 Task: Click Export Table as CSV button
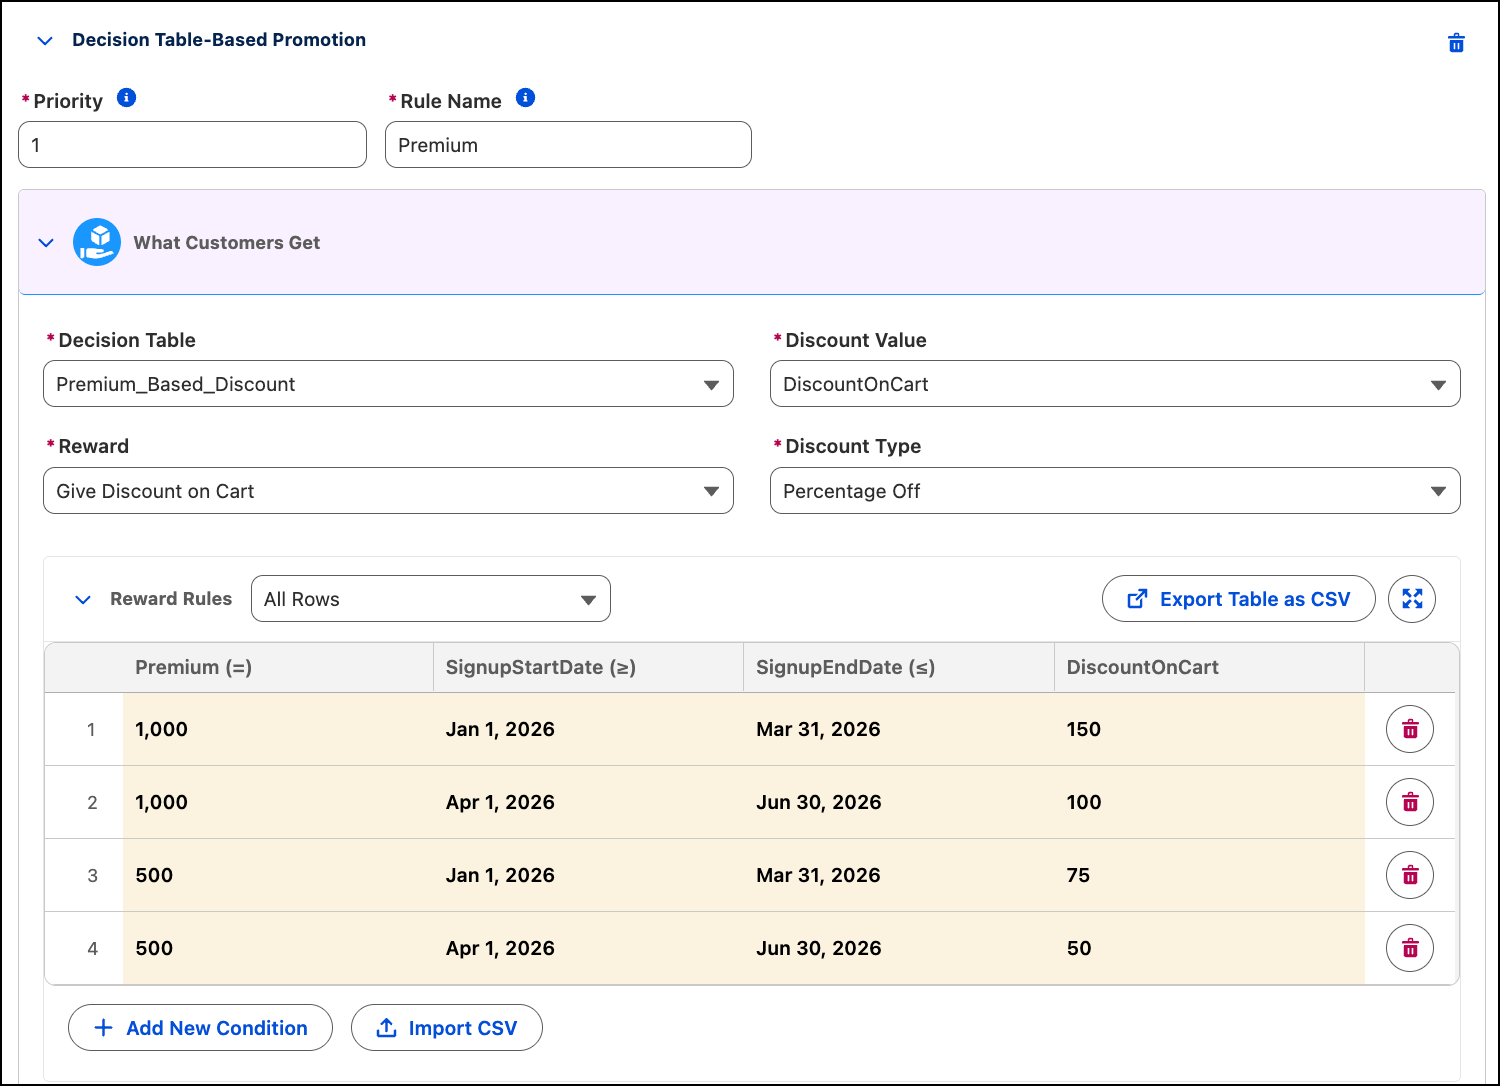[x=1239, y=599]
